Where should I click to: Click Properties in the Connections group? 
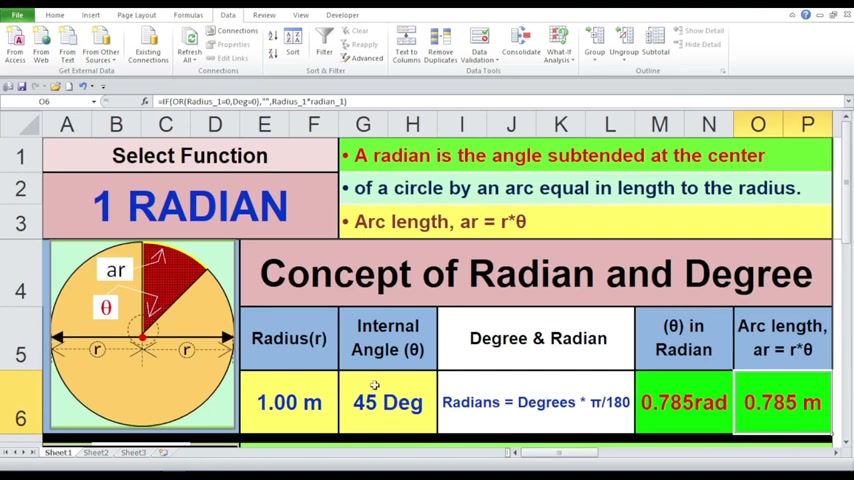point(228,45)
